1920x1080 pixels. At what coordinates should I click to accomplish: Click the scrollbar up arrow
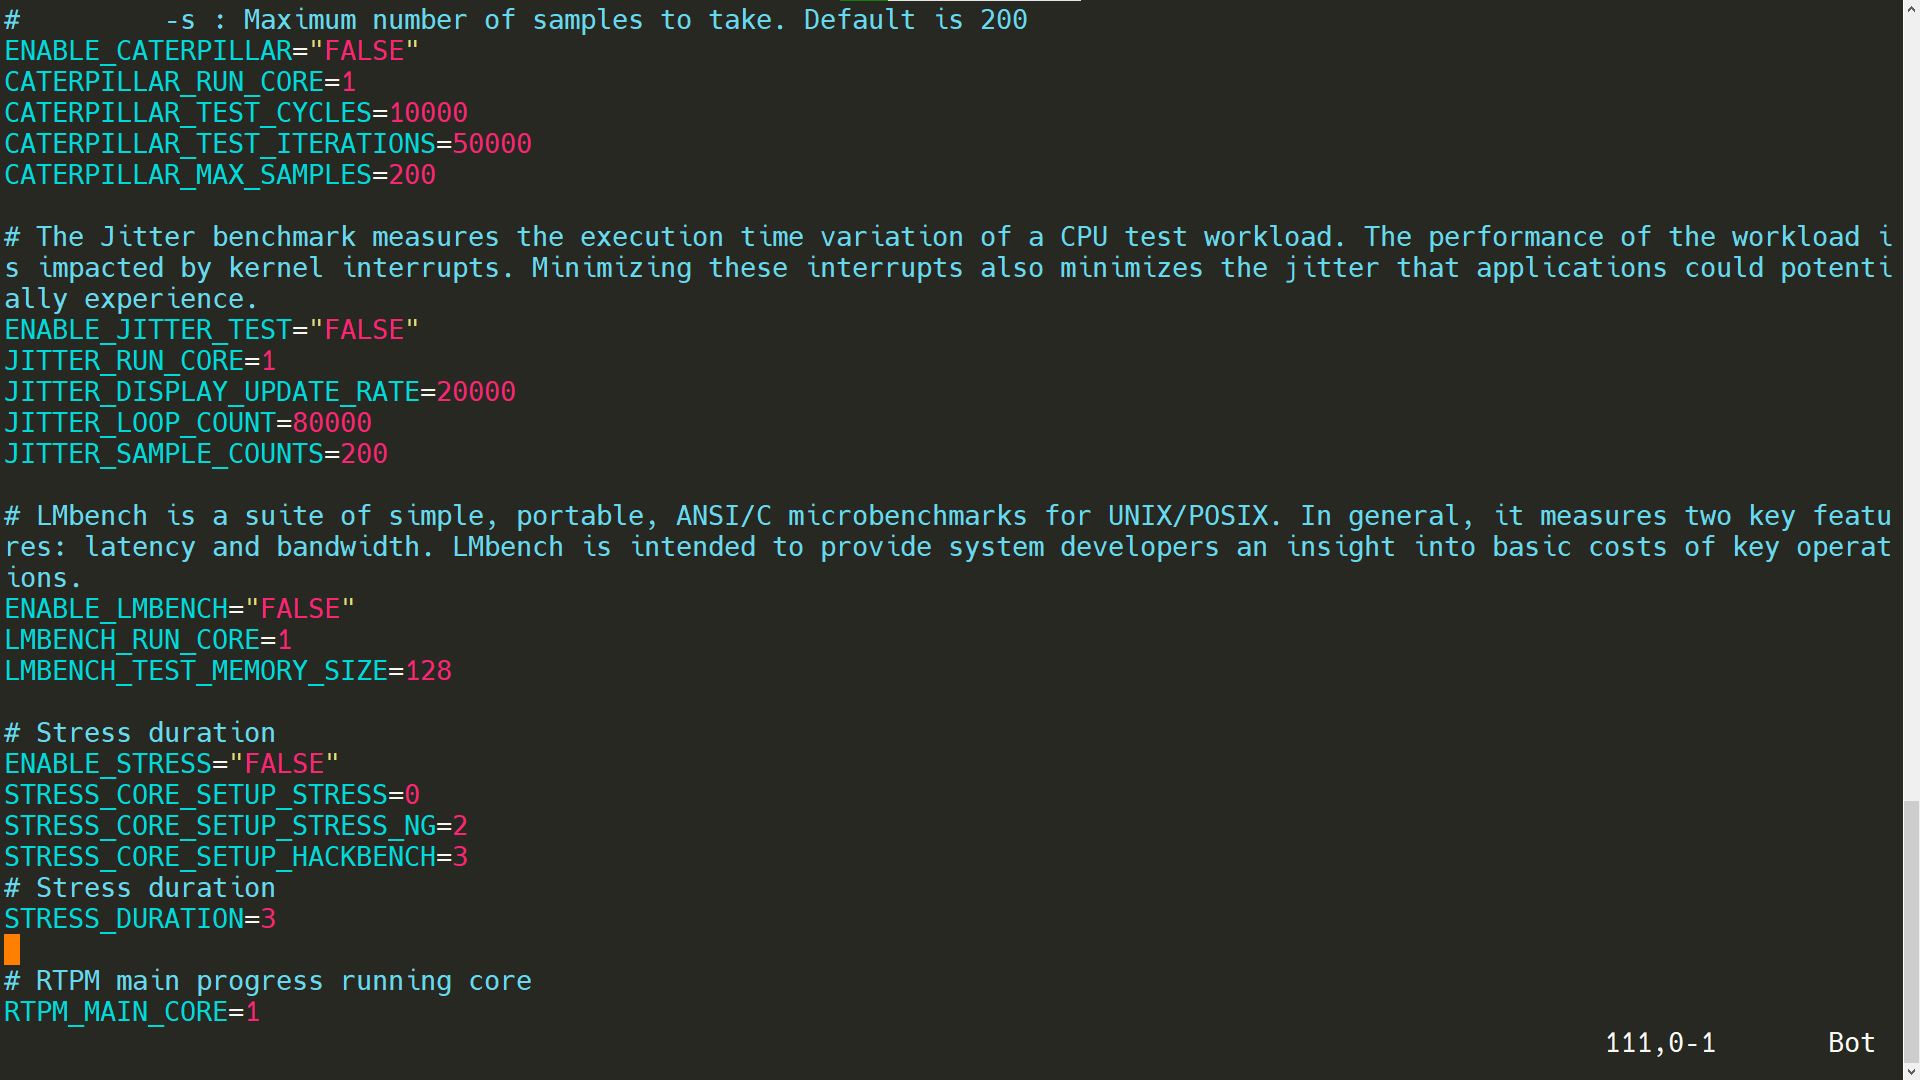click(1911, 8)
